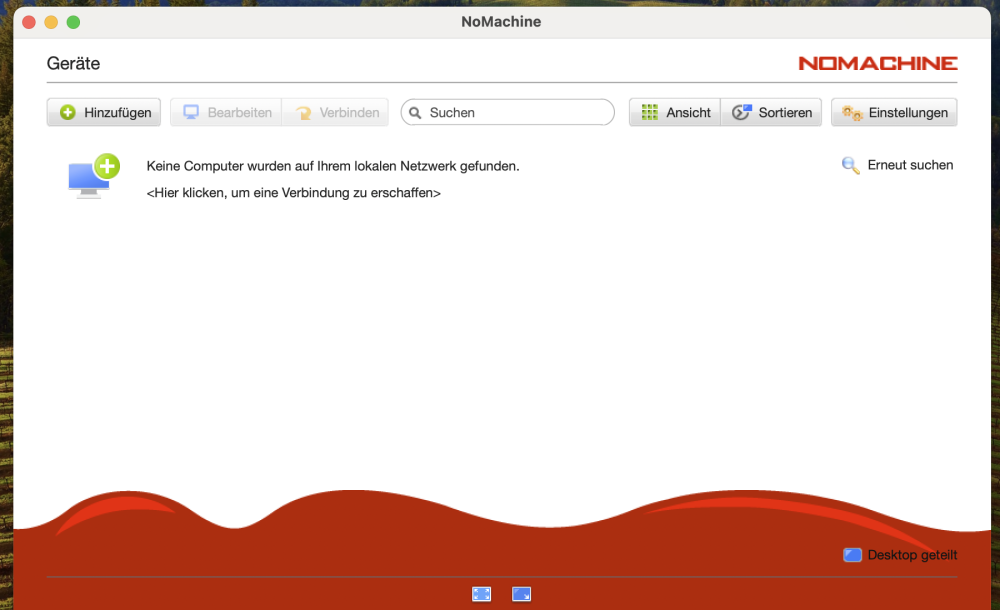
Task: Click the NoMachine logo
Action: tap(878, 63)
